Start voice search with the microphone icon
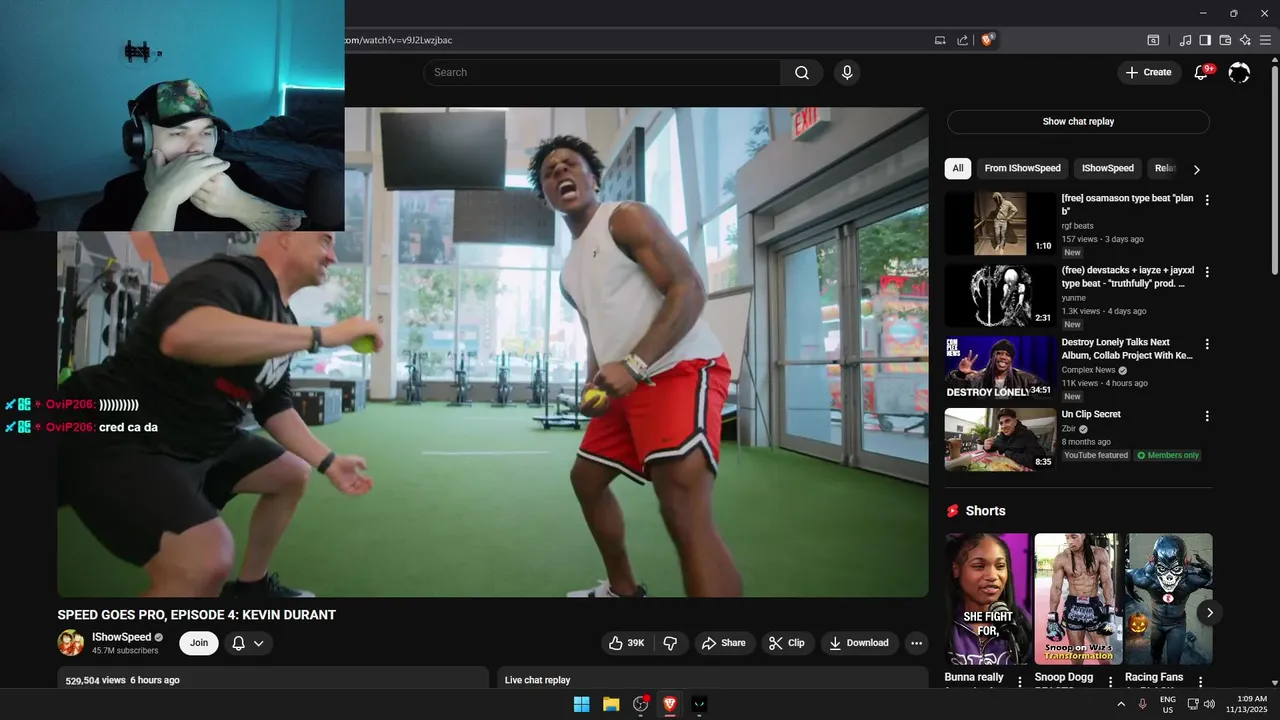Screen dimensions: 1280x720 847,72
